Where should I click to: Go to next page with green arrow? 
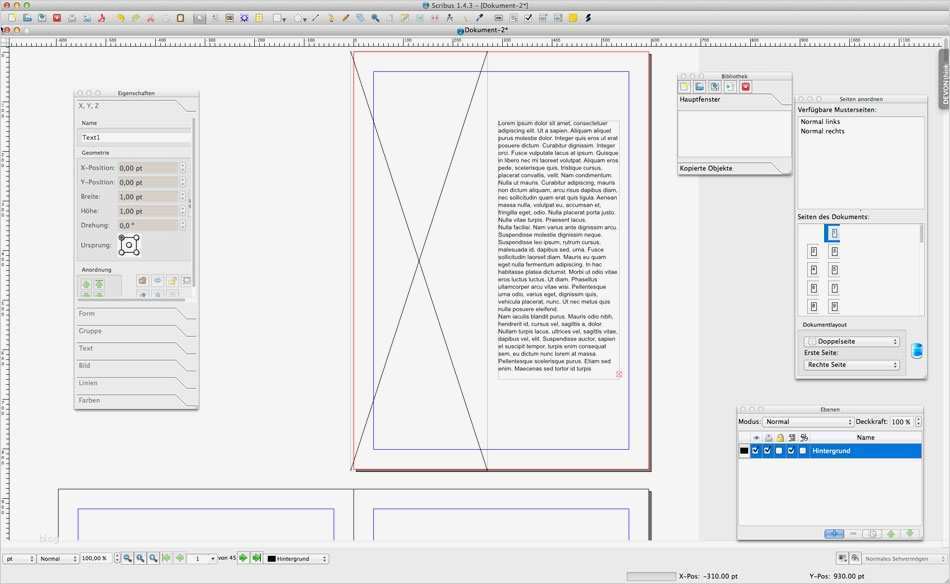click(x=243, y=558)
